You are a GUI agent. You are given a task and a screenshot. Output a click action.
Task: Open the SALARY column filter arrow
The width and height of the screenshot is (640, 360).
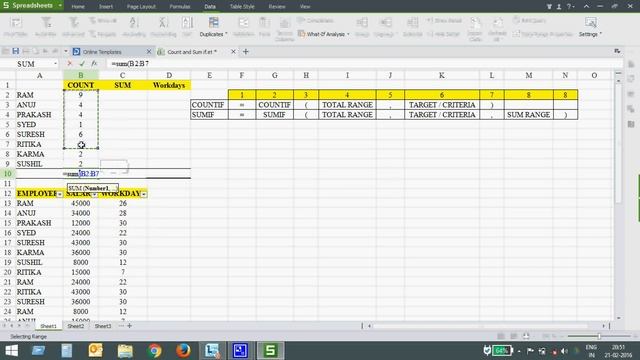coord(95,194)
